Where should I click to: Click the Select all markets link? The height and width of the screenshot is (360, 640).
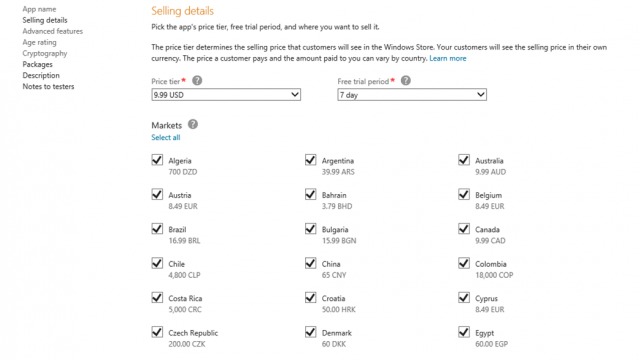pyautogui.click(x=166, y=137)
